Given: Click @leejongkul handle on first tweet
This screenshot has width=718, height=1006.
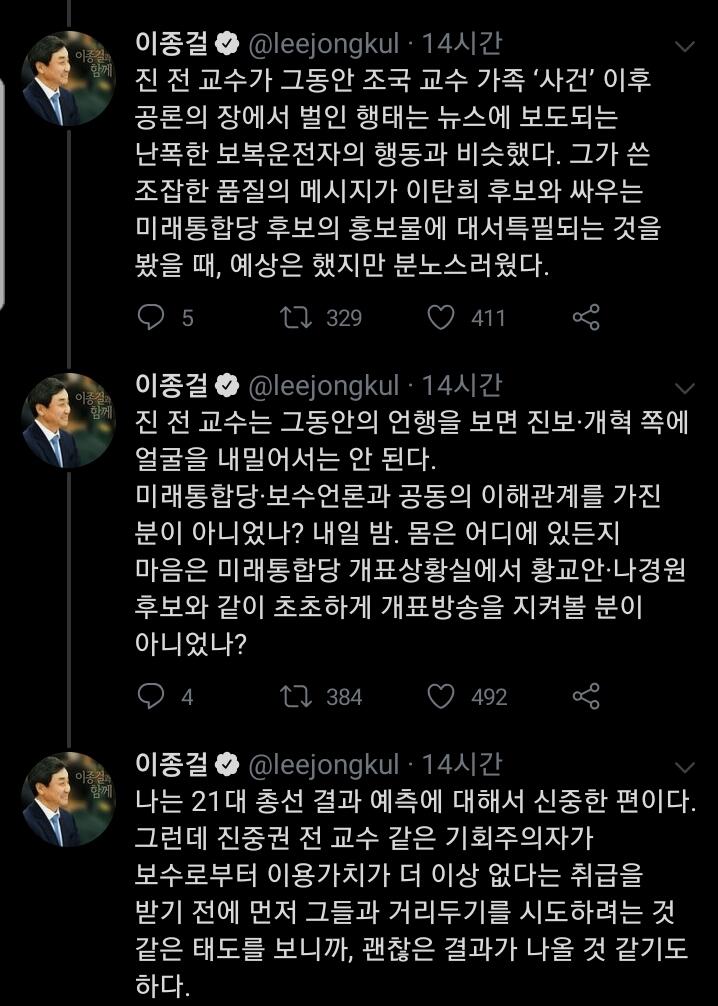Looking at the screenshot, I should coord(320,44).
